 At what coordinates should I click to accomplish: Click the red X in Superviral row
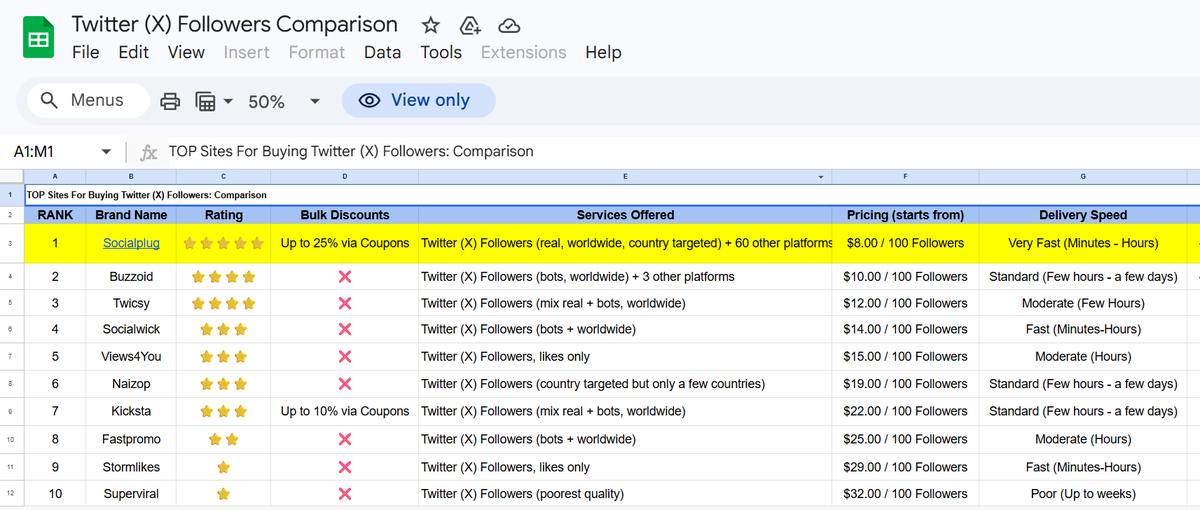point(345,494)
